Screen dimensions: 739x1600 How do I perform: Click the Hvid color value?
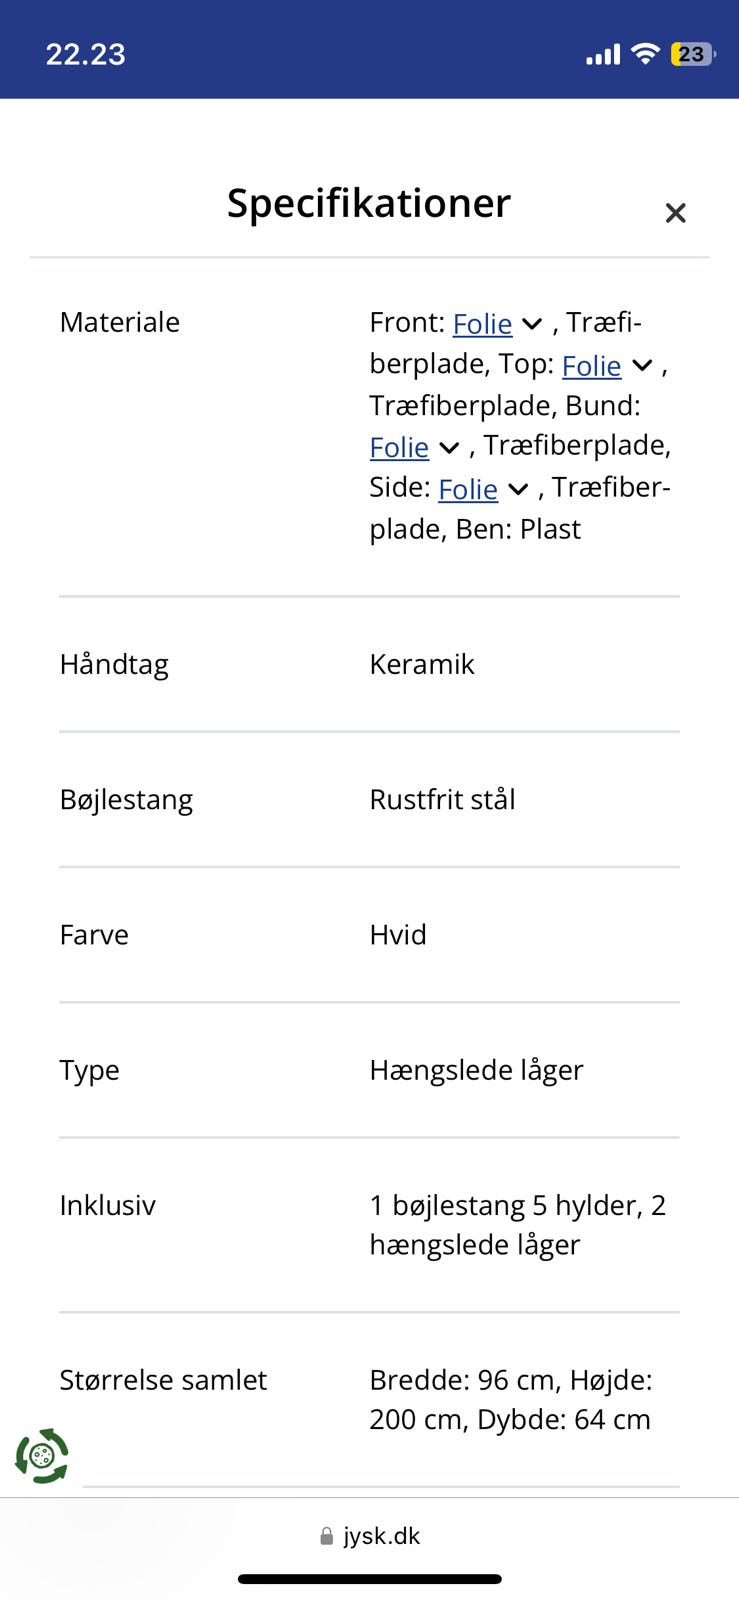pyautogui.click(x=398, y=935)
